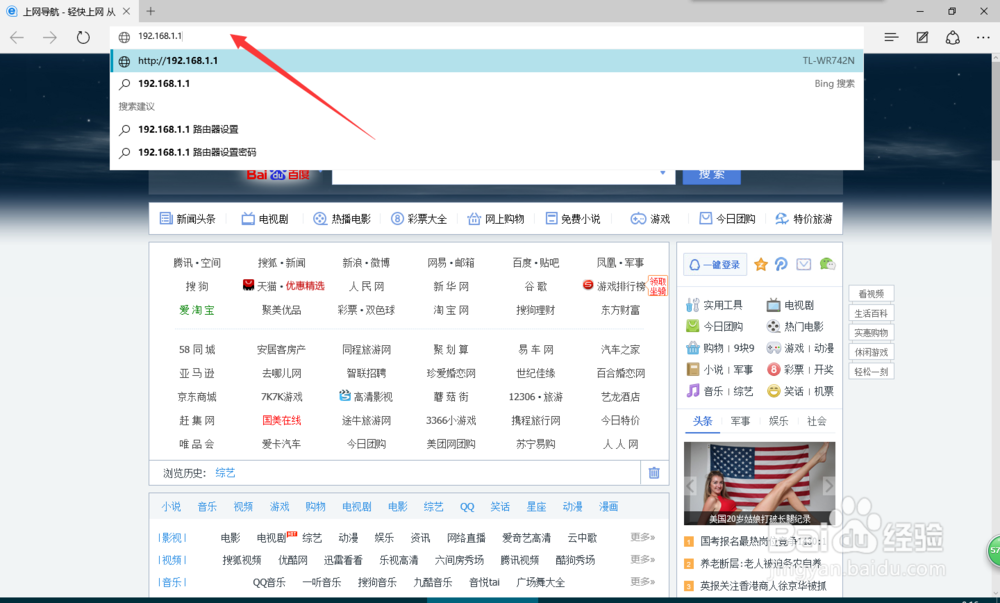Open 电视剧 in the right panel

(x=790, y=305)
